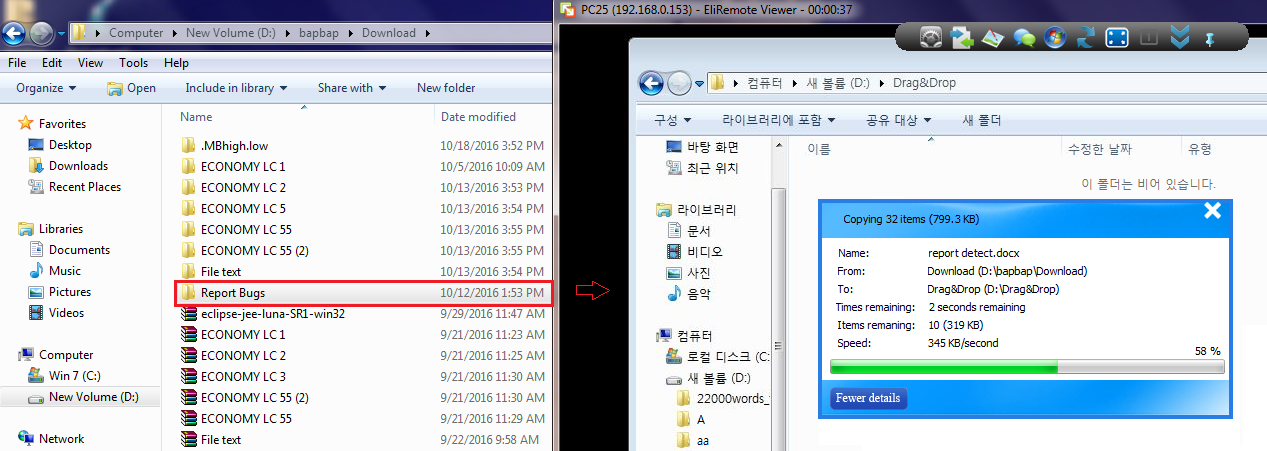Open File menu in local Explorer
The width and height of the screenshot is (1267, 451).
tap(17, 63)
